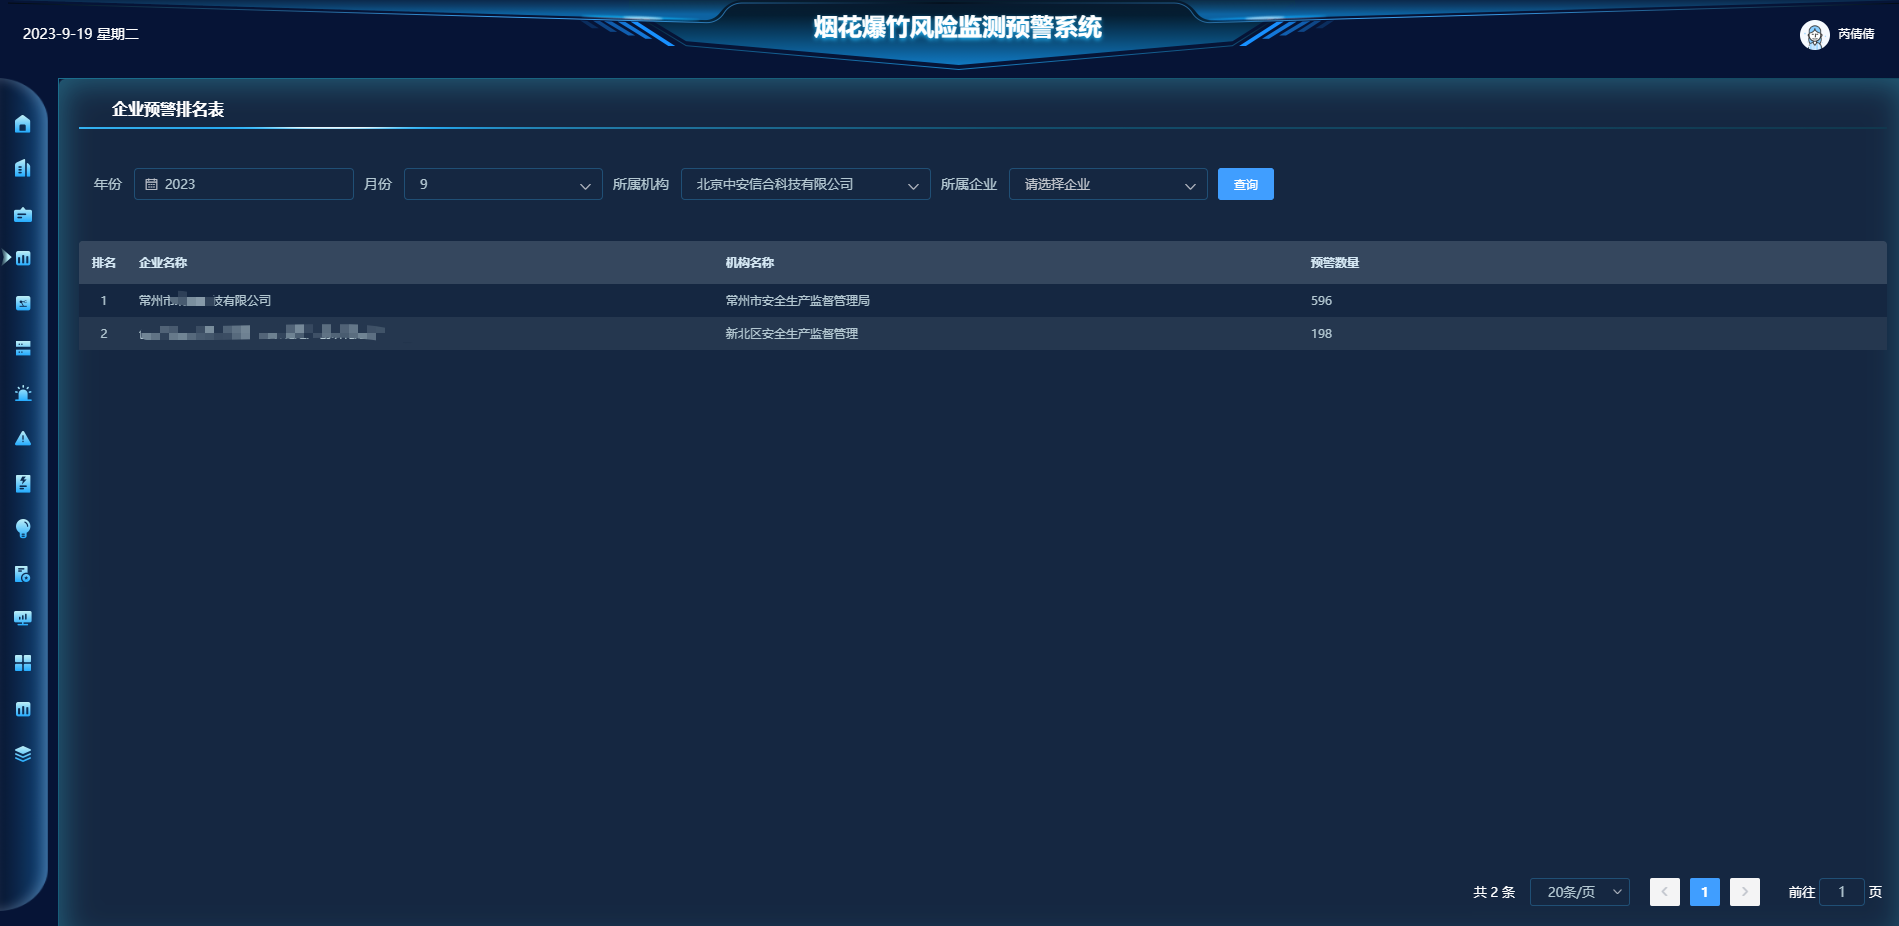Open the 20条/页 page size dropdown
The height and width of the screenshot is (926, 1899).
point(1579,892)
